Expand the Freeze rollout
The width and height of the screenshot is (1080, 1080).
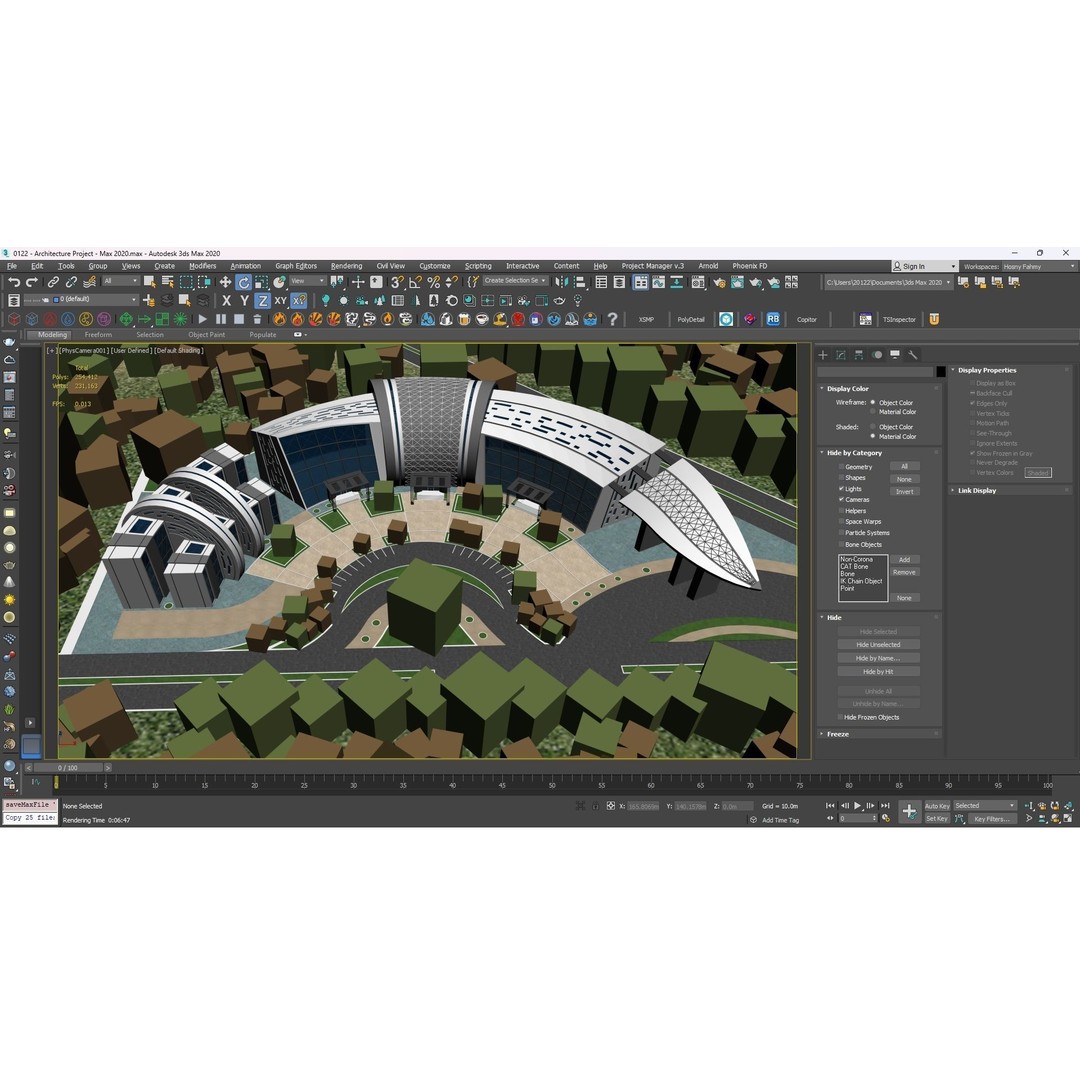[x=878, y=734]
